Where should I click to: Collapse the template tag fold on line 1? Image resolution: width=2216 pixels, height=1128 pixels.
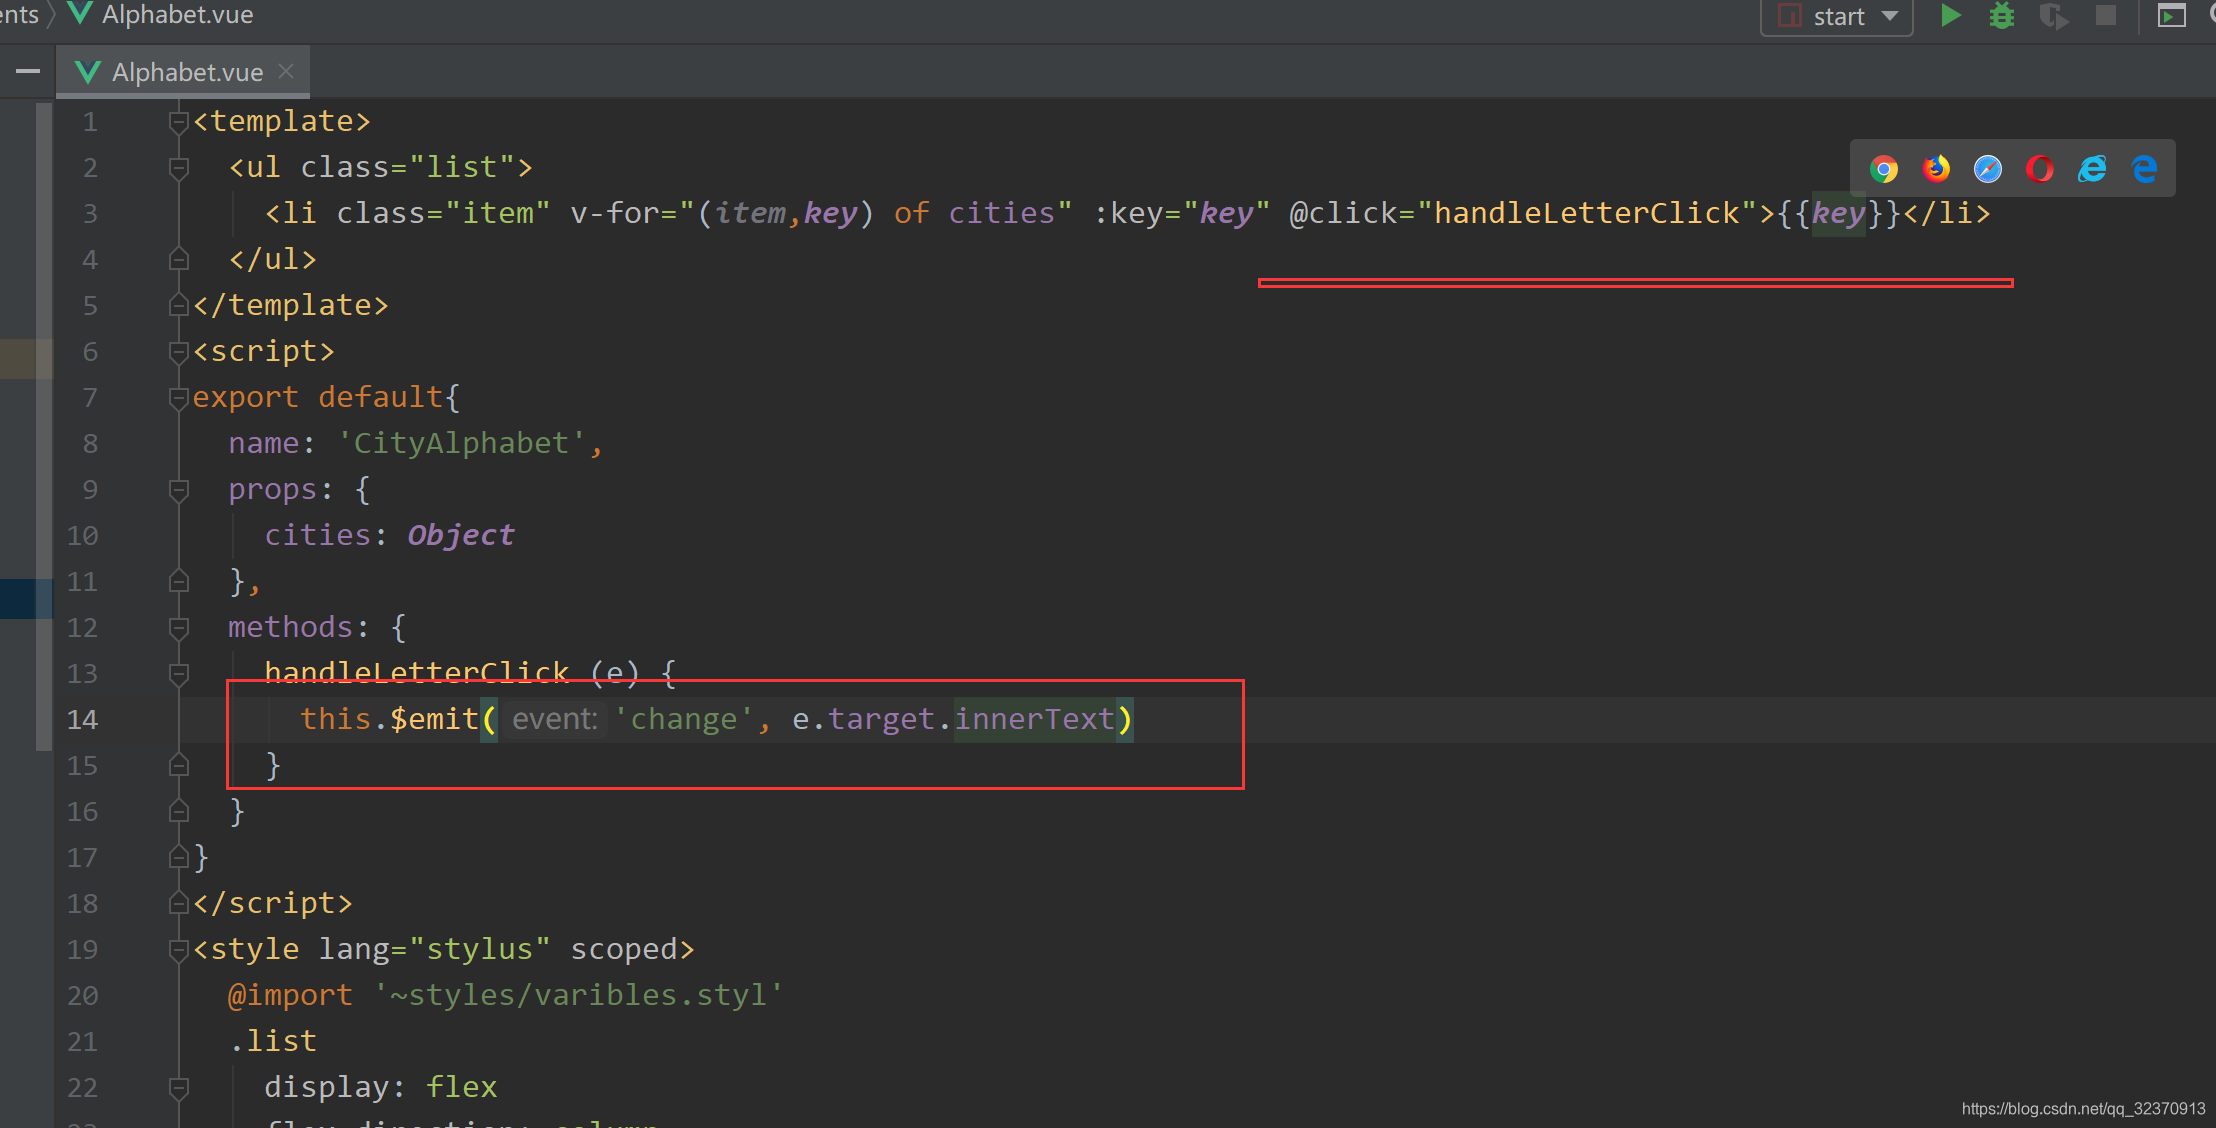[x=179, y=122]
